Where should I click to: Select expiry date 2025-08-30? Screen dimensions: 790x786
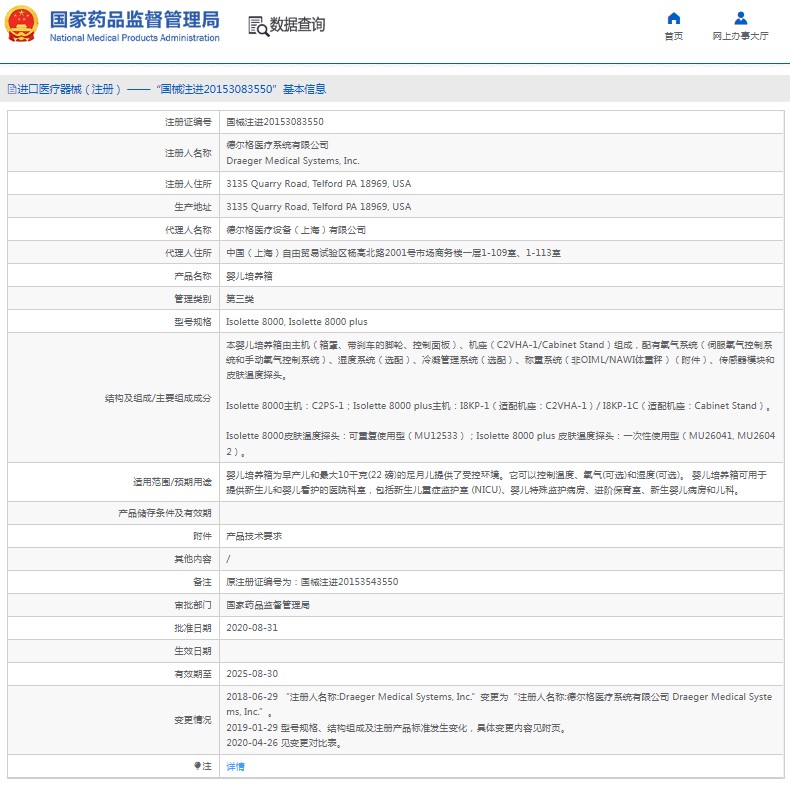[252, 674]
